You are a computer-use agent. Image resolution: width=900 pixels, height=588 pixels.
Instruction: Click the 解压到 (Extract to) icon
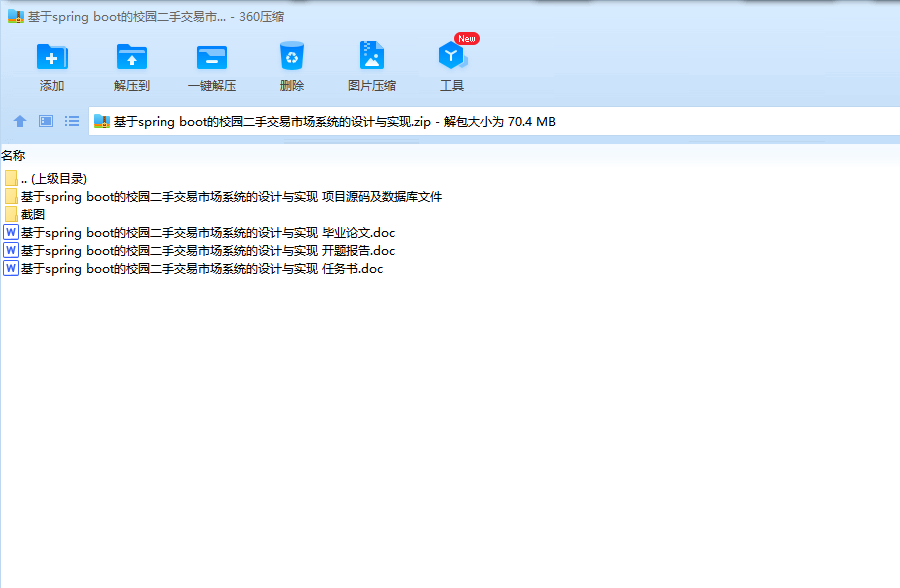[x=131, y=57]
